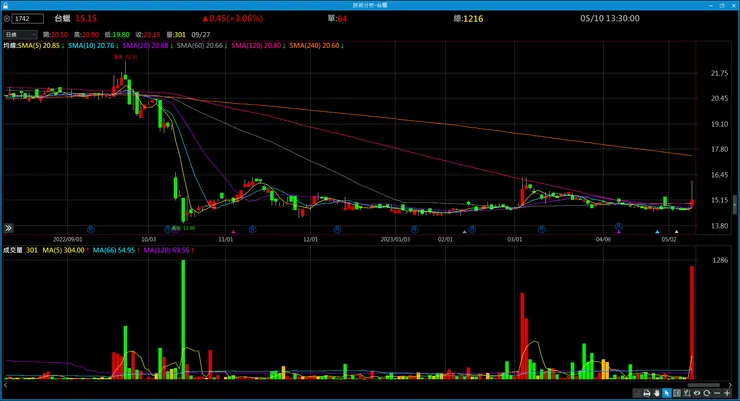Viewport: 740px width, 401px height.
Task: Click the 1286 volume axis label
Action: click(720, 260)
